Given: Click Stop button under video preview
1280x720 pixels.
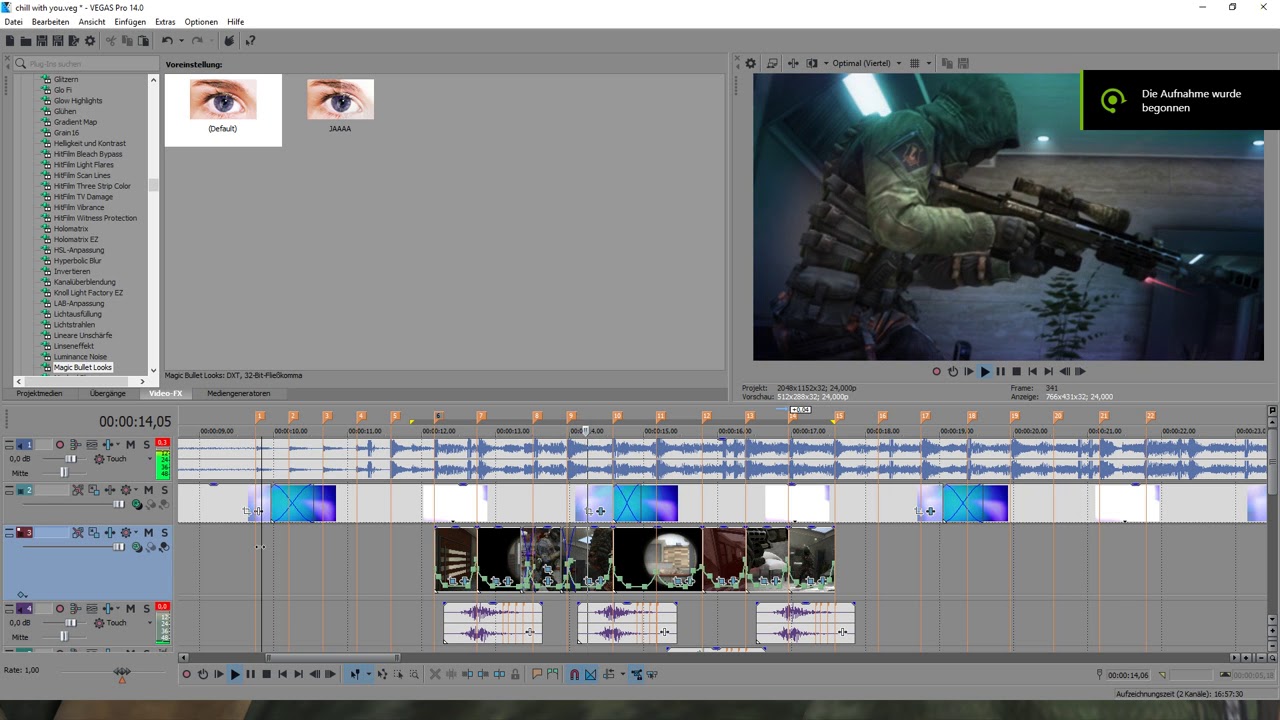Looking at the screenshot, I should coord(1016,371).
